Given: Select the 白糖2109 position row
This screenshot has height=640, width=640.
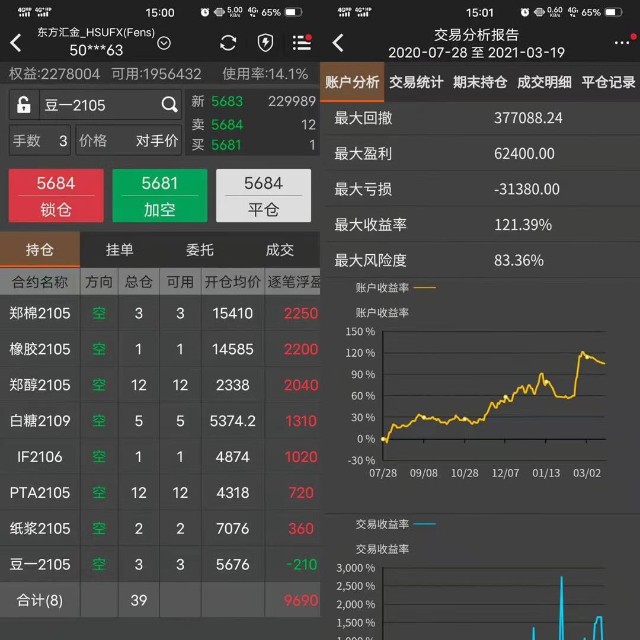Looking at the screenshot, I should [160, 421].
